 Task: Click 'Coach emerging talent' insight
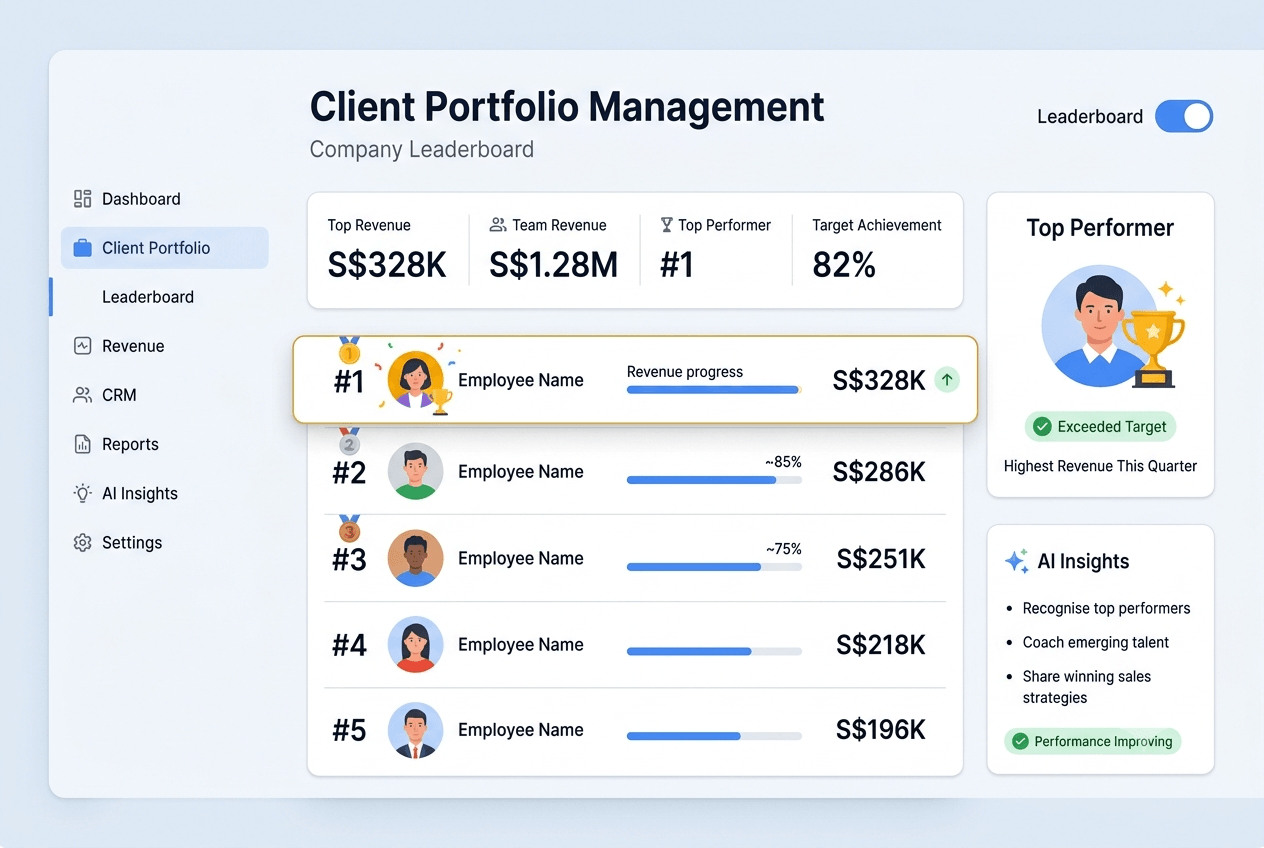(x=1095, y=642)
